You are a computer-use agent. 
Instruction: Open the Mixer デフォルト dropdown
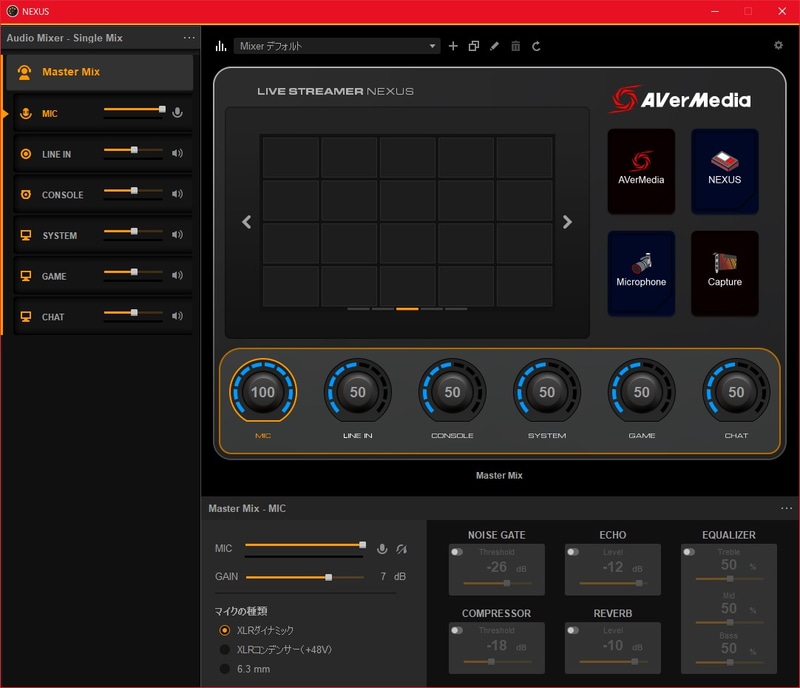point(335,45)
